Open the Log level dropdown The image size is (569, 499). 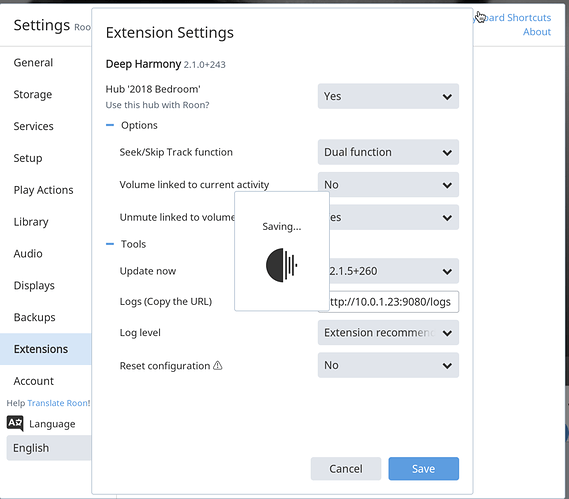pyautogui.click(x=388, y=332)
